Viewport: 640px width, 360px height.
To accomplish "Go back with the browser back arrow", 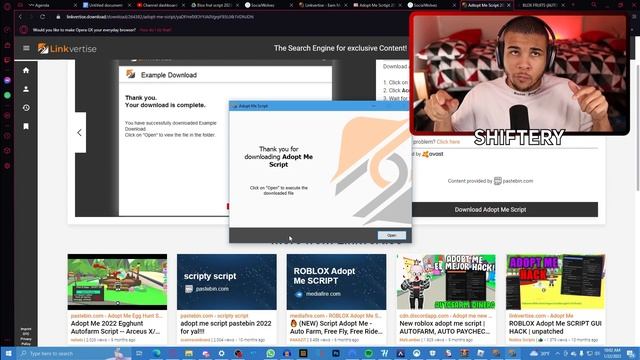I will pos(20,17).
